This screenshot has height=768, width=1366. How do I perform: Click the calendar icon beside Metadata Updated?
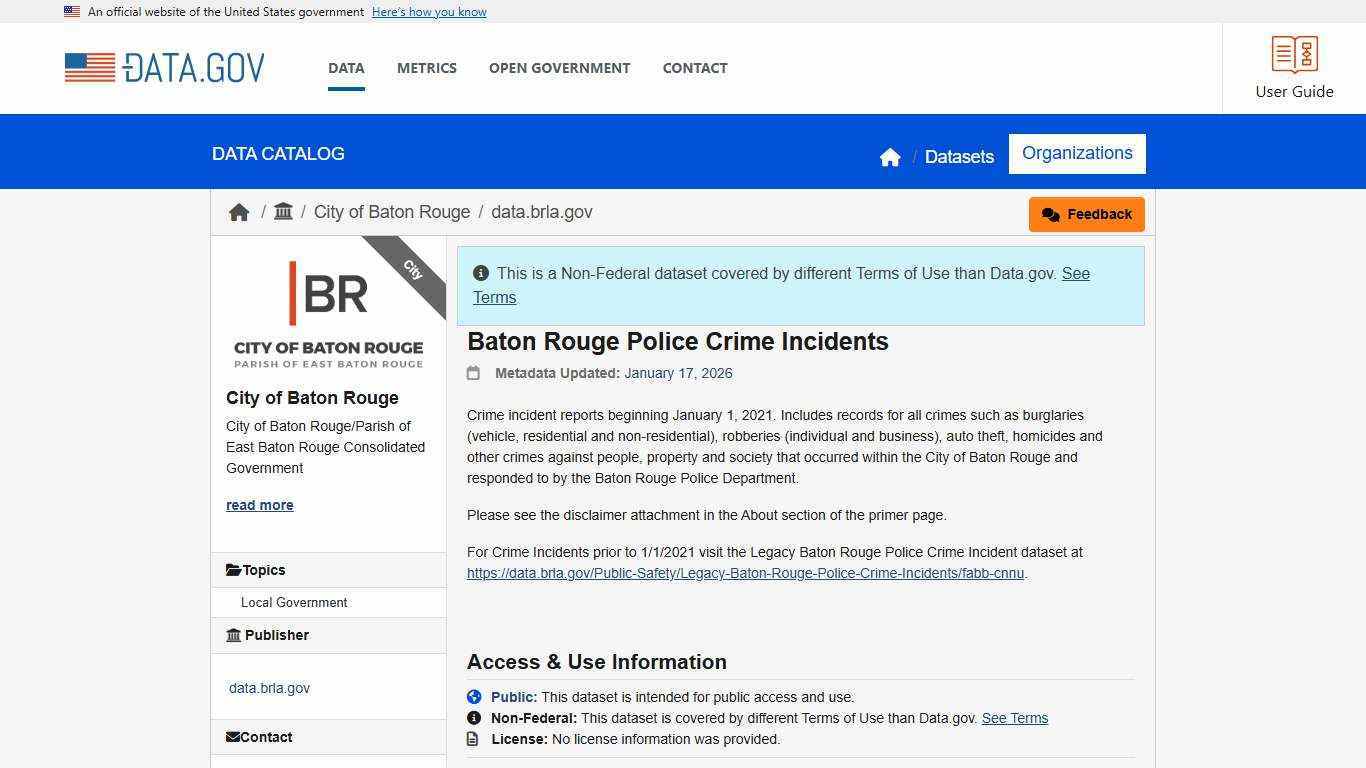click(x=474, y=373)
